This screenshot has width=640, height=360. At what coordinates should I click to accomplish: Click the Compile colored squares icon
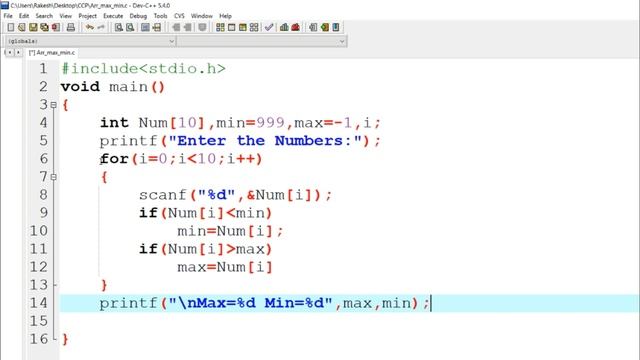(x=220, y=27)
